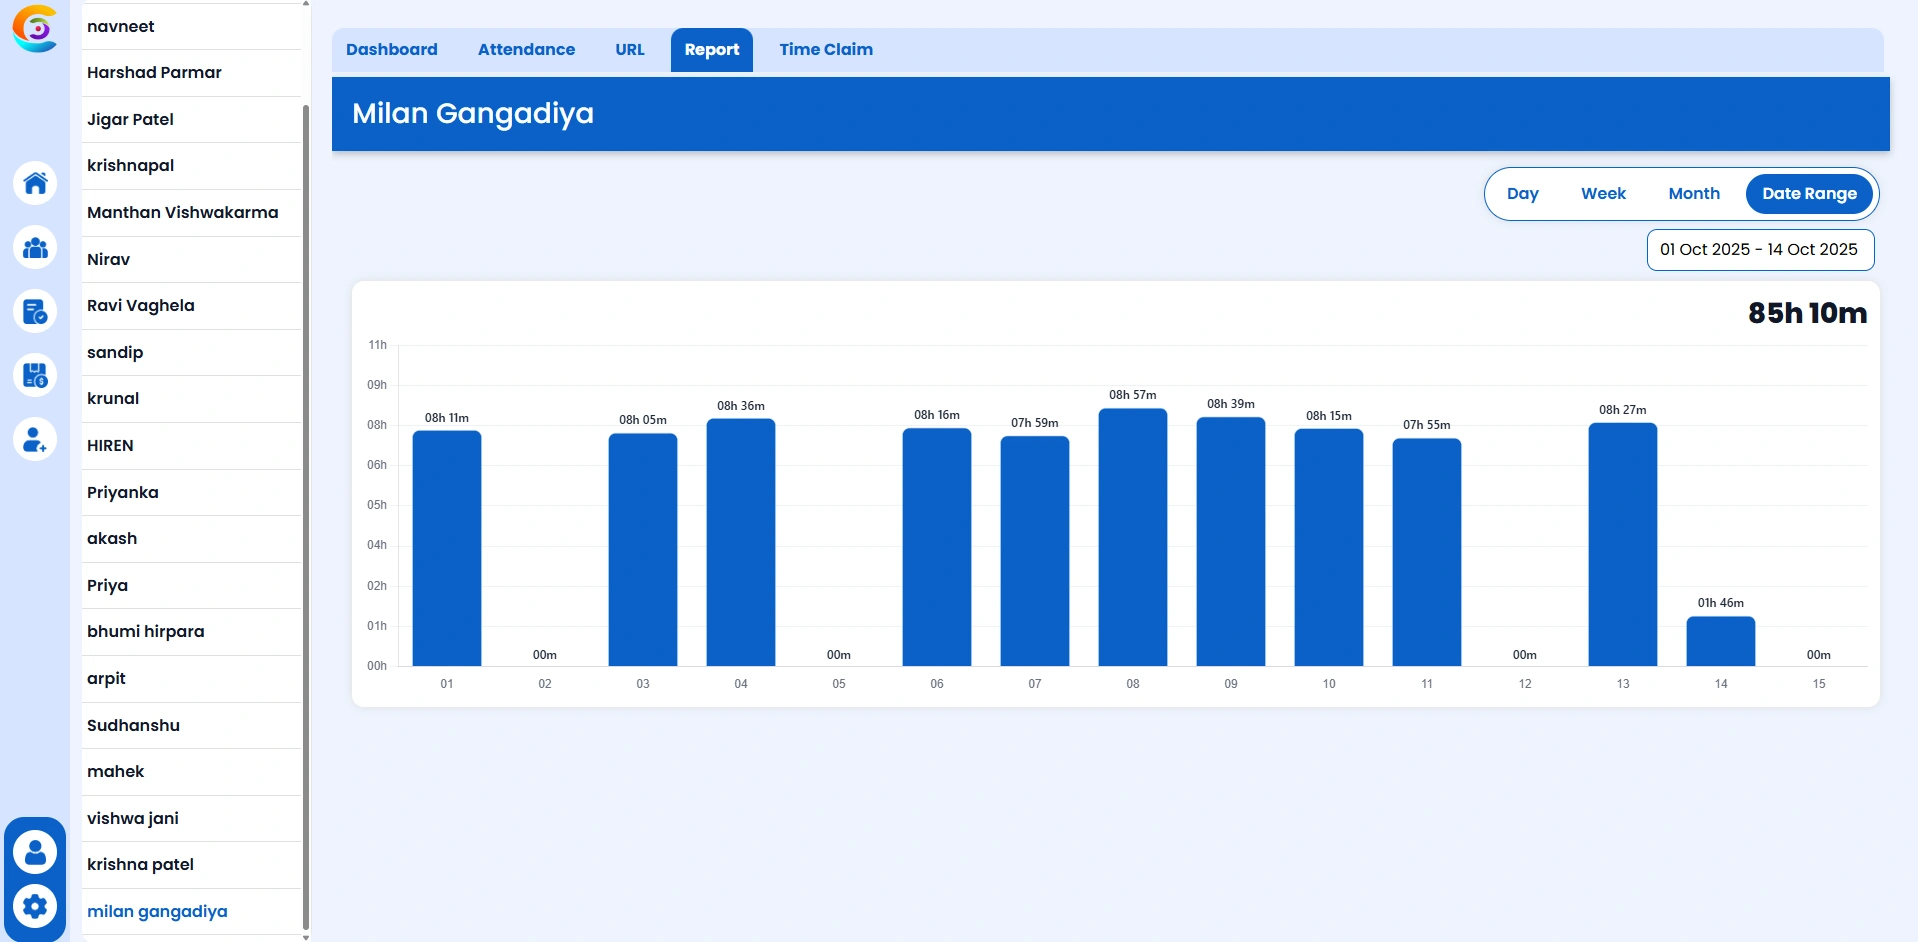Select bhumi hirpara in employee list
This screenshot has height=942, width=1918.
click(146, 632)
